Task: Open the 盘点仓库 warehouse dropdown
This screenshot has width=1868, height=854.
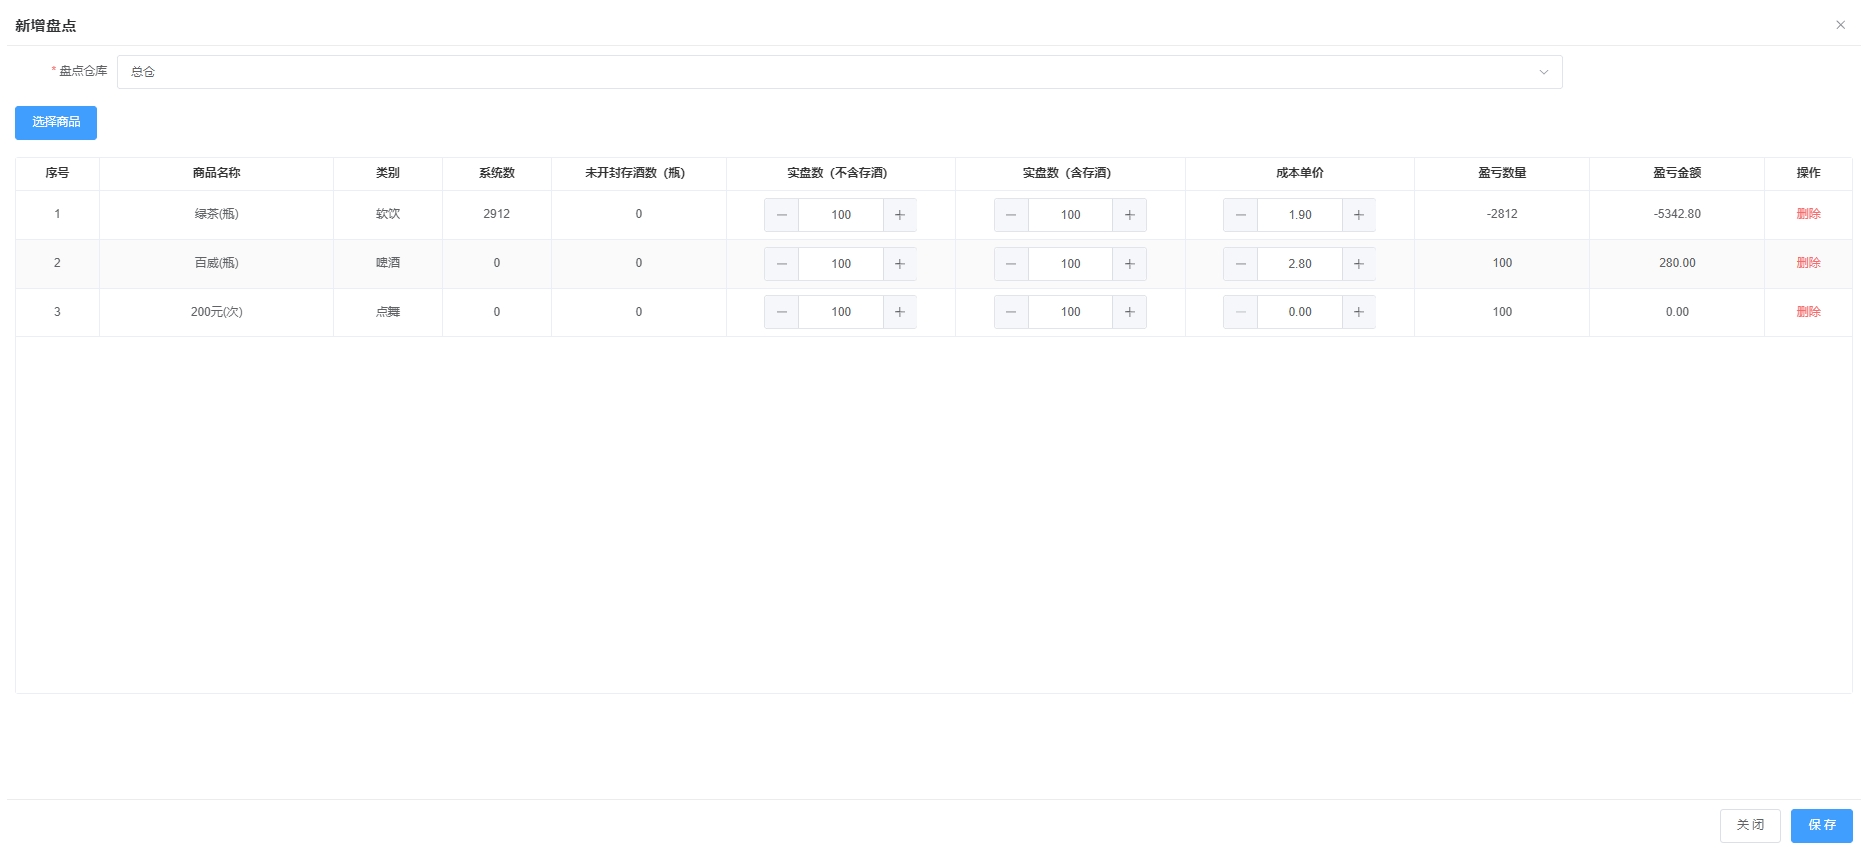Action: click(839, 72)
